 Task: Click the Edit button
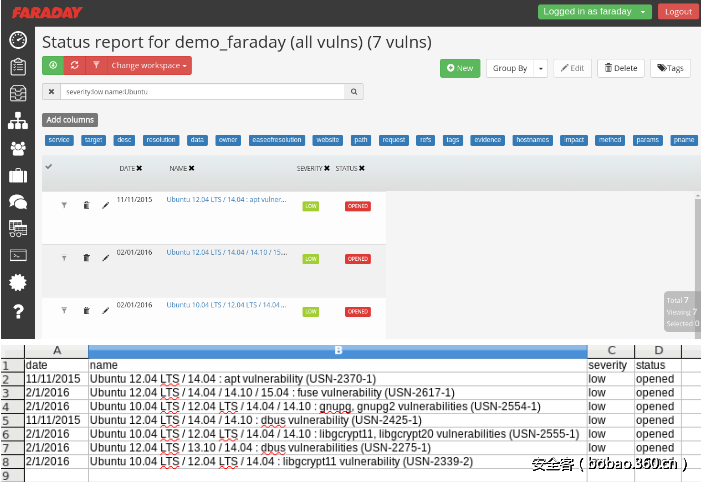coord(573,68)
